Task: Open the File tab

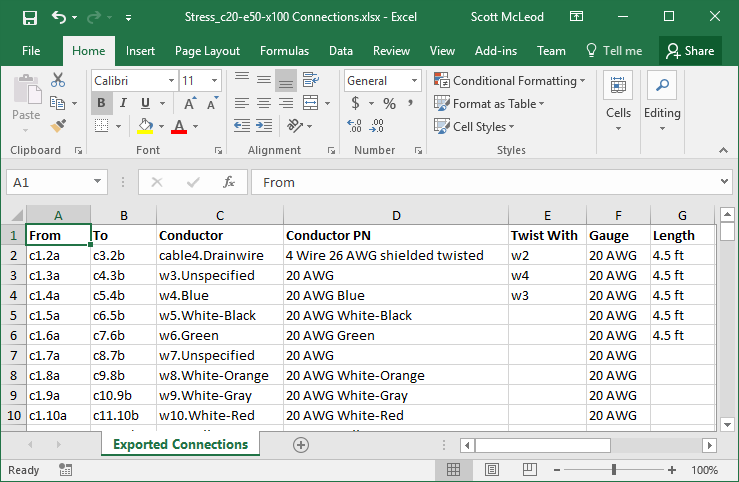Action: point(31,51)
